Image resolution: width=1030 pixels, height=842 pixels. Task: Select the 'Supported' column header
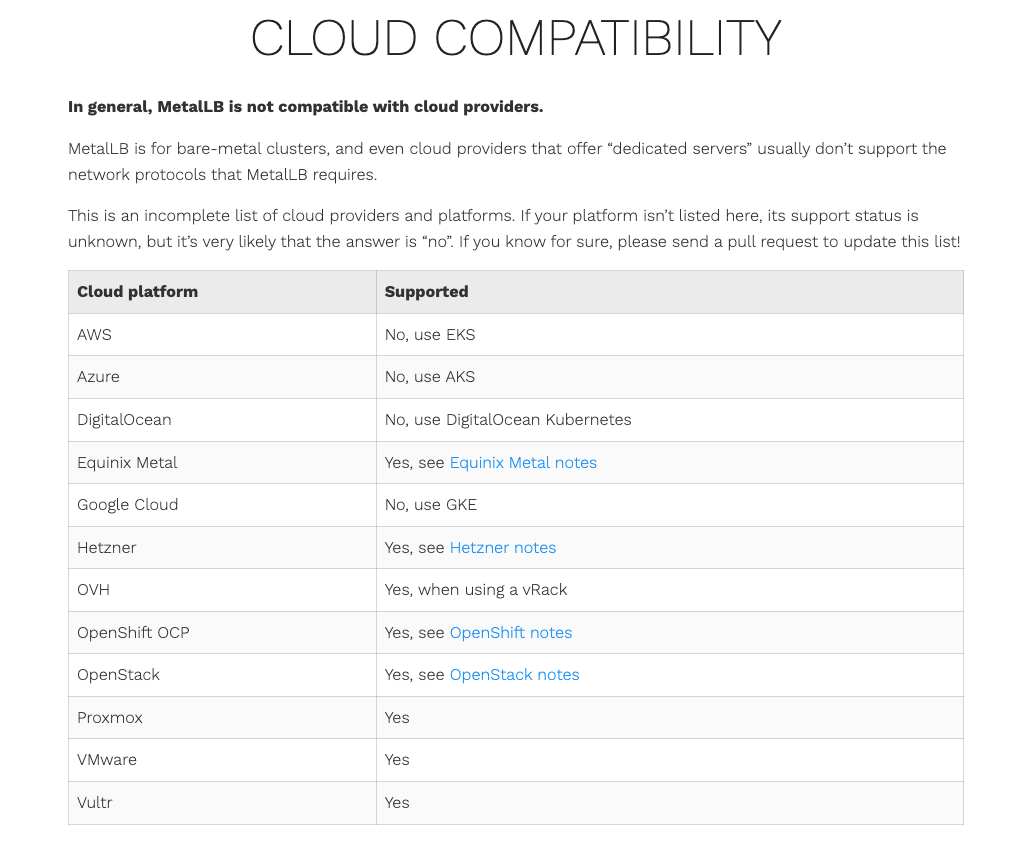[669, 292]
